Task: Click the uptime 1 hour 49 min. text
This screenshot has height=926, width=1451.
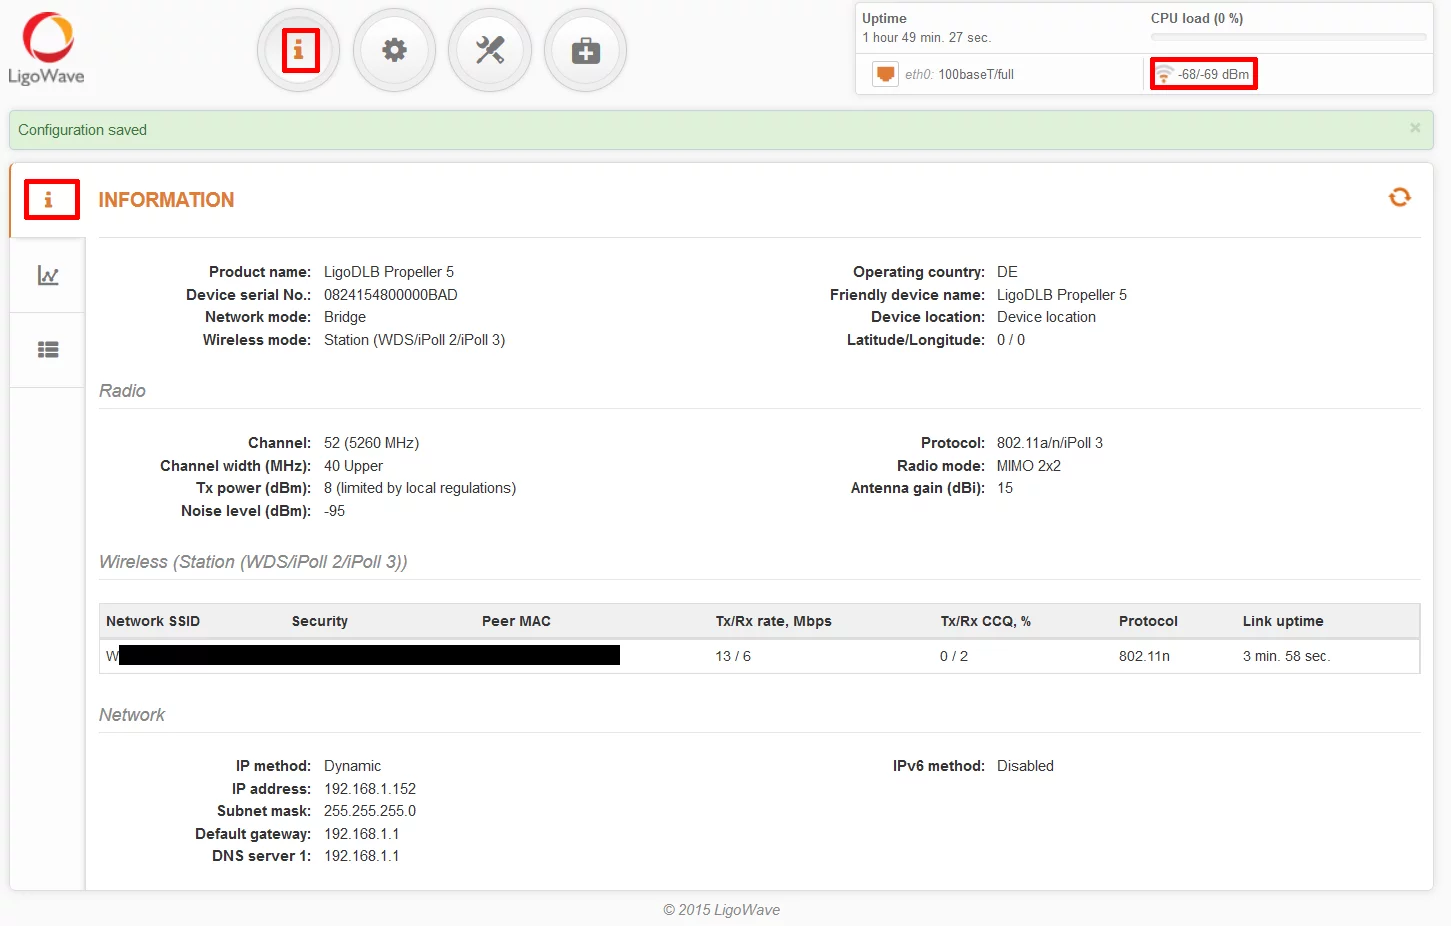Action: [x=926, y=38]
